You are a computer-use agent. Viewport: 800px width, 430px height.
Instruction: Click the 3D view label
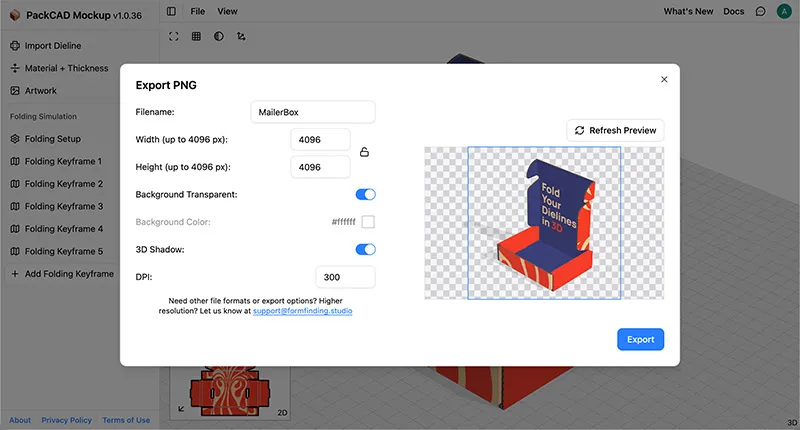(792, 422)
